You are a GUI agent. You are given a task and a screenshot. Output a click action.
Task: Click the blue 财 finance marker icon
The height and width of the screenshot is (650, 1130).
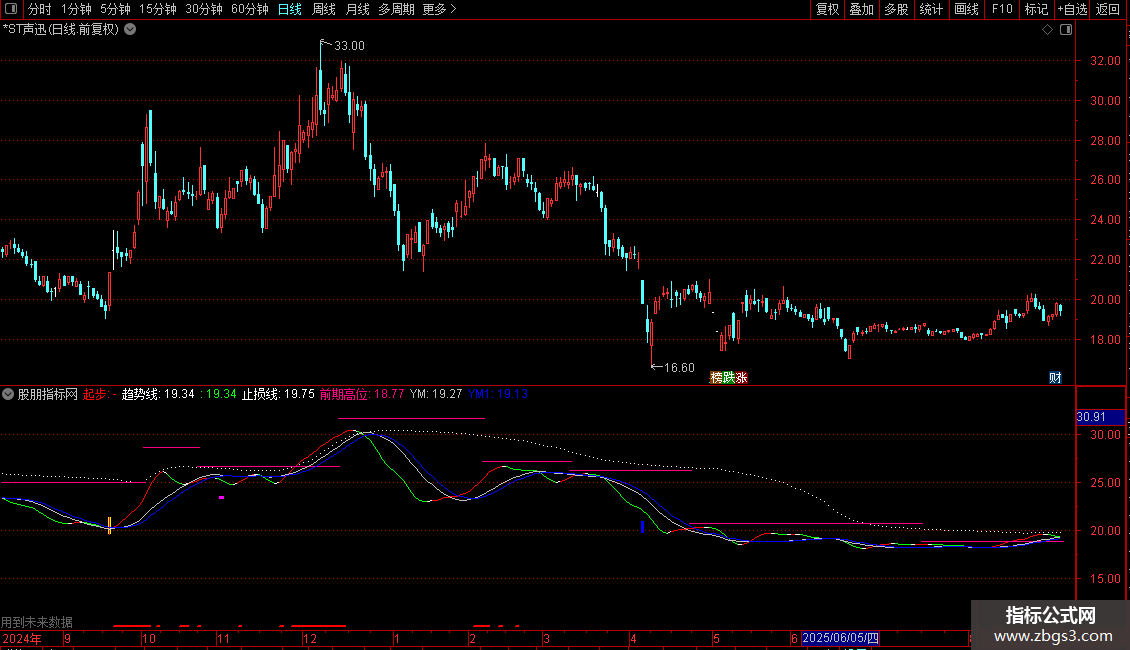(x=1055, y=378)
